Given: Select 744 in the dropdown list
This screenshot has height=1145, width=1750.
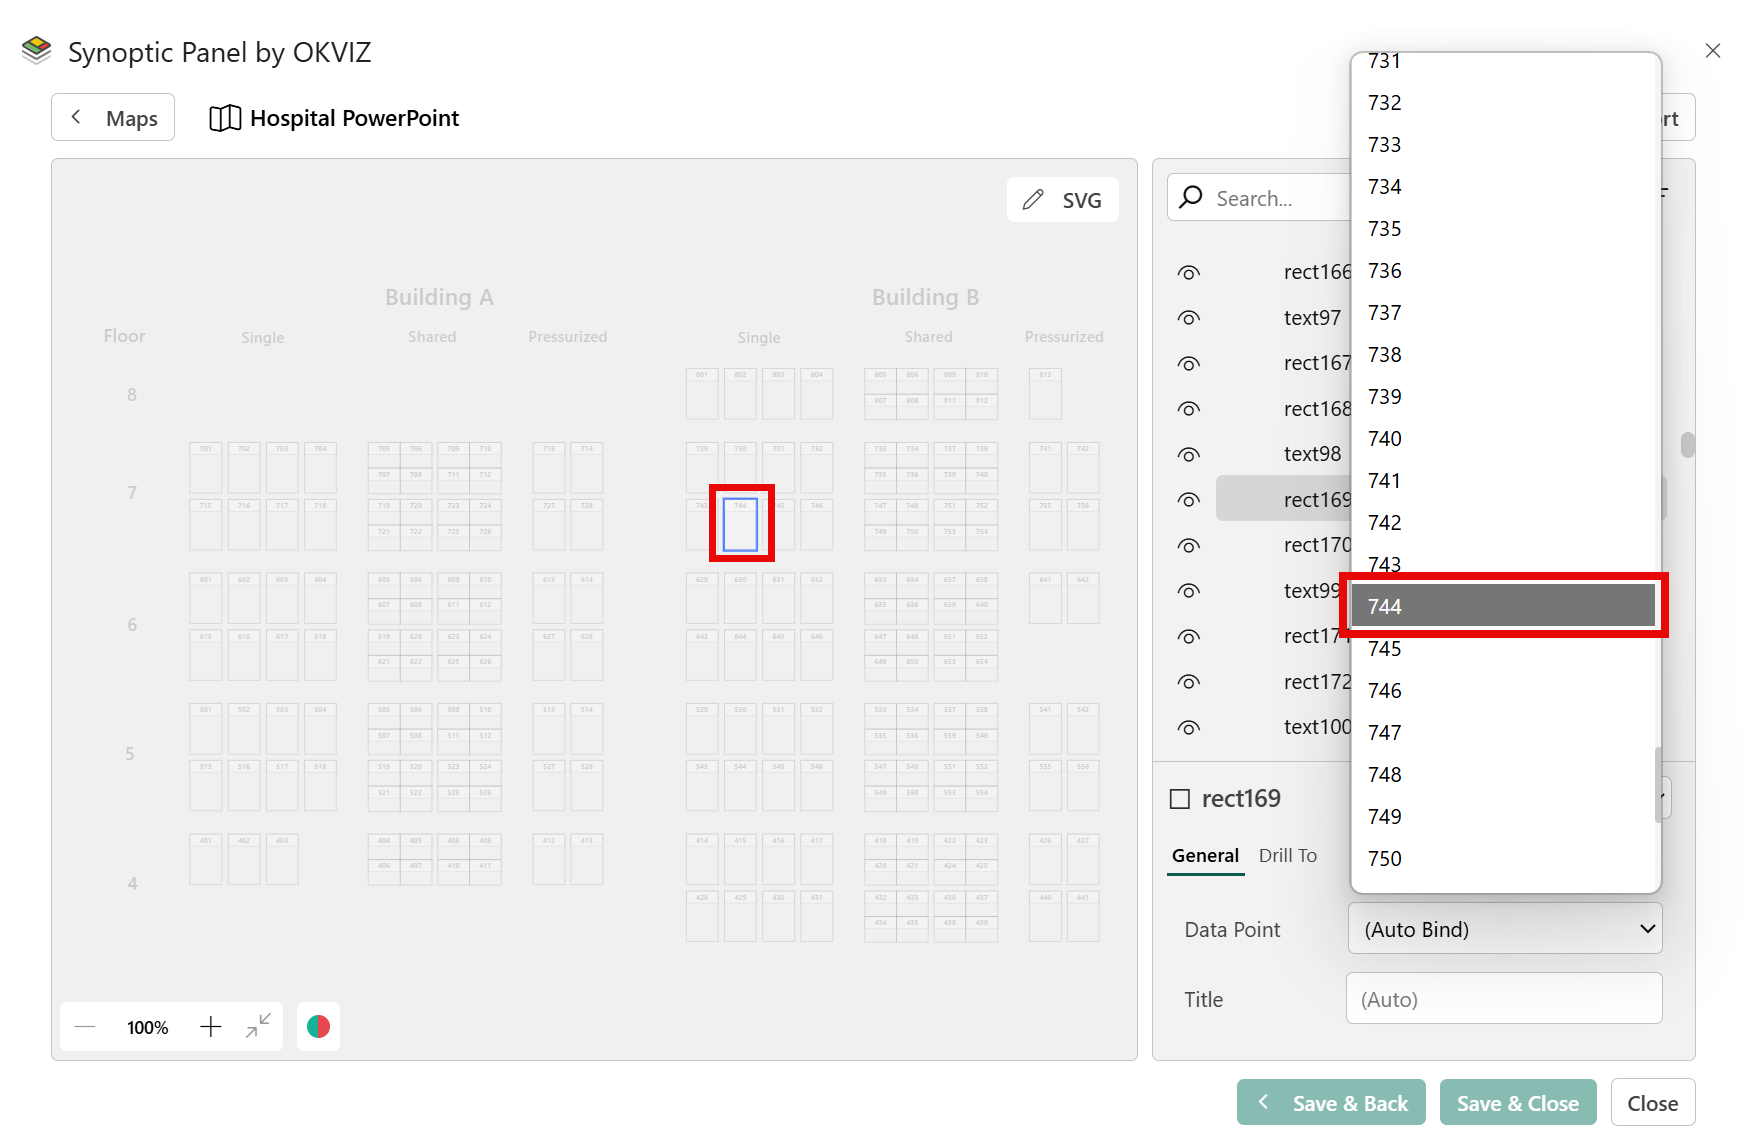Looking at the screenshot, I should pyautogui.click(x=1502, y=606).
